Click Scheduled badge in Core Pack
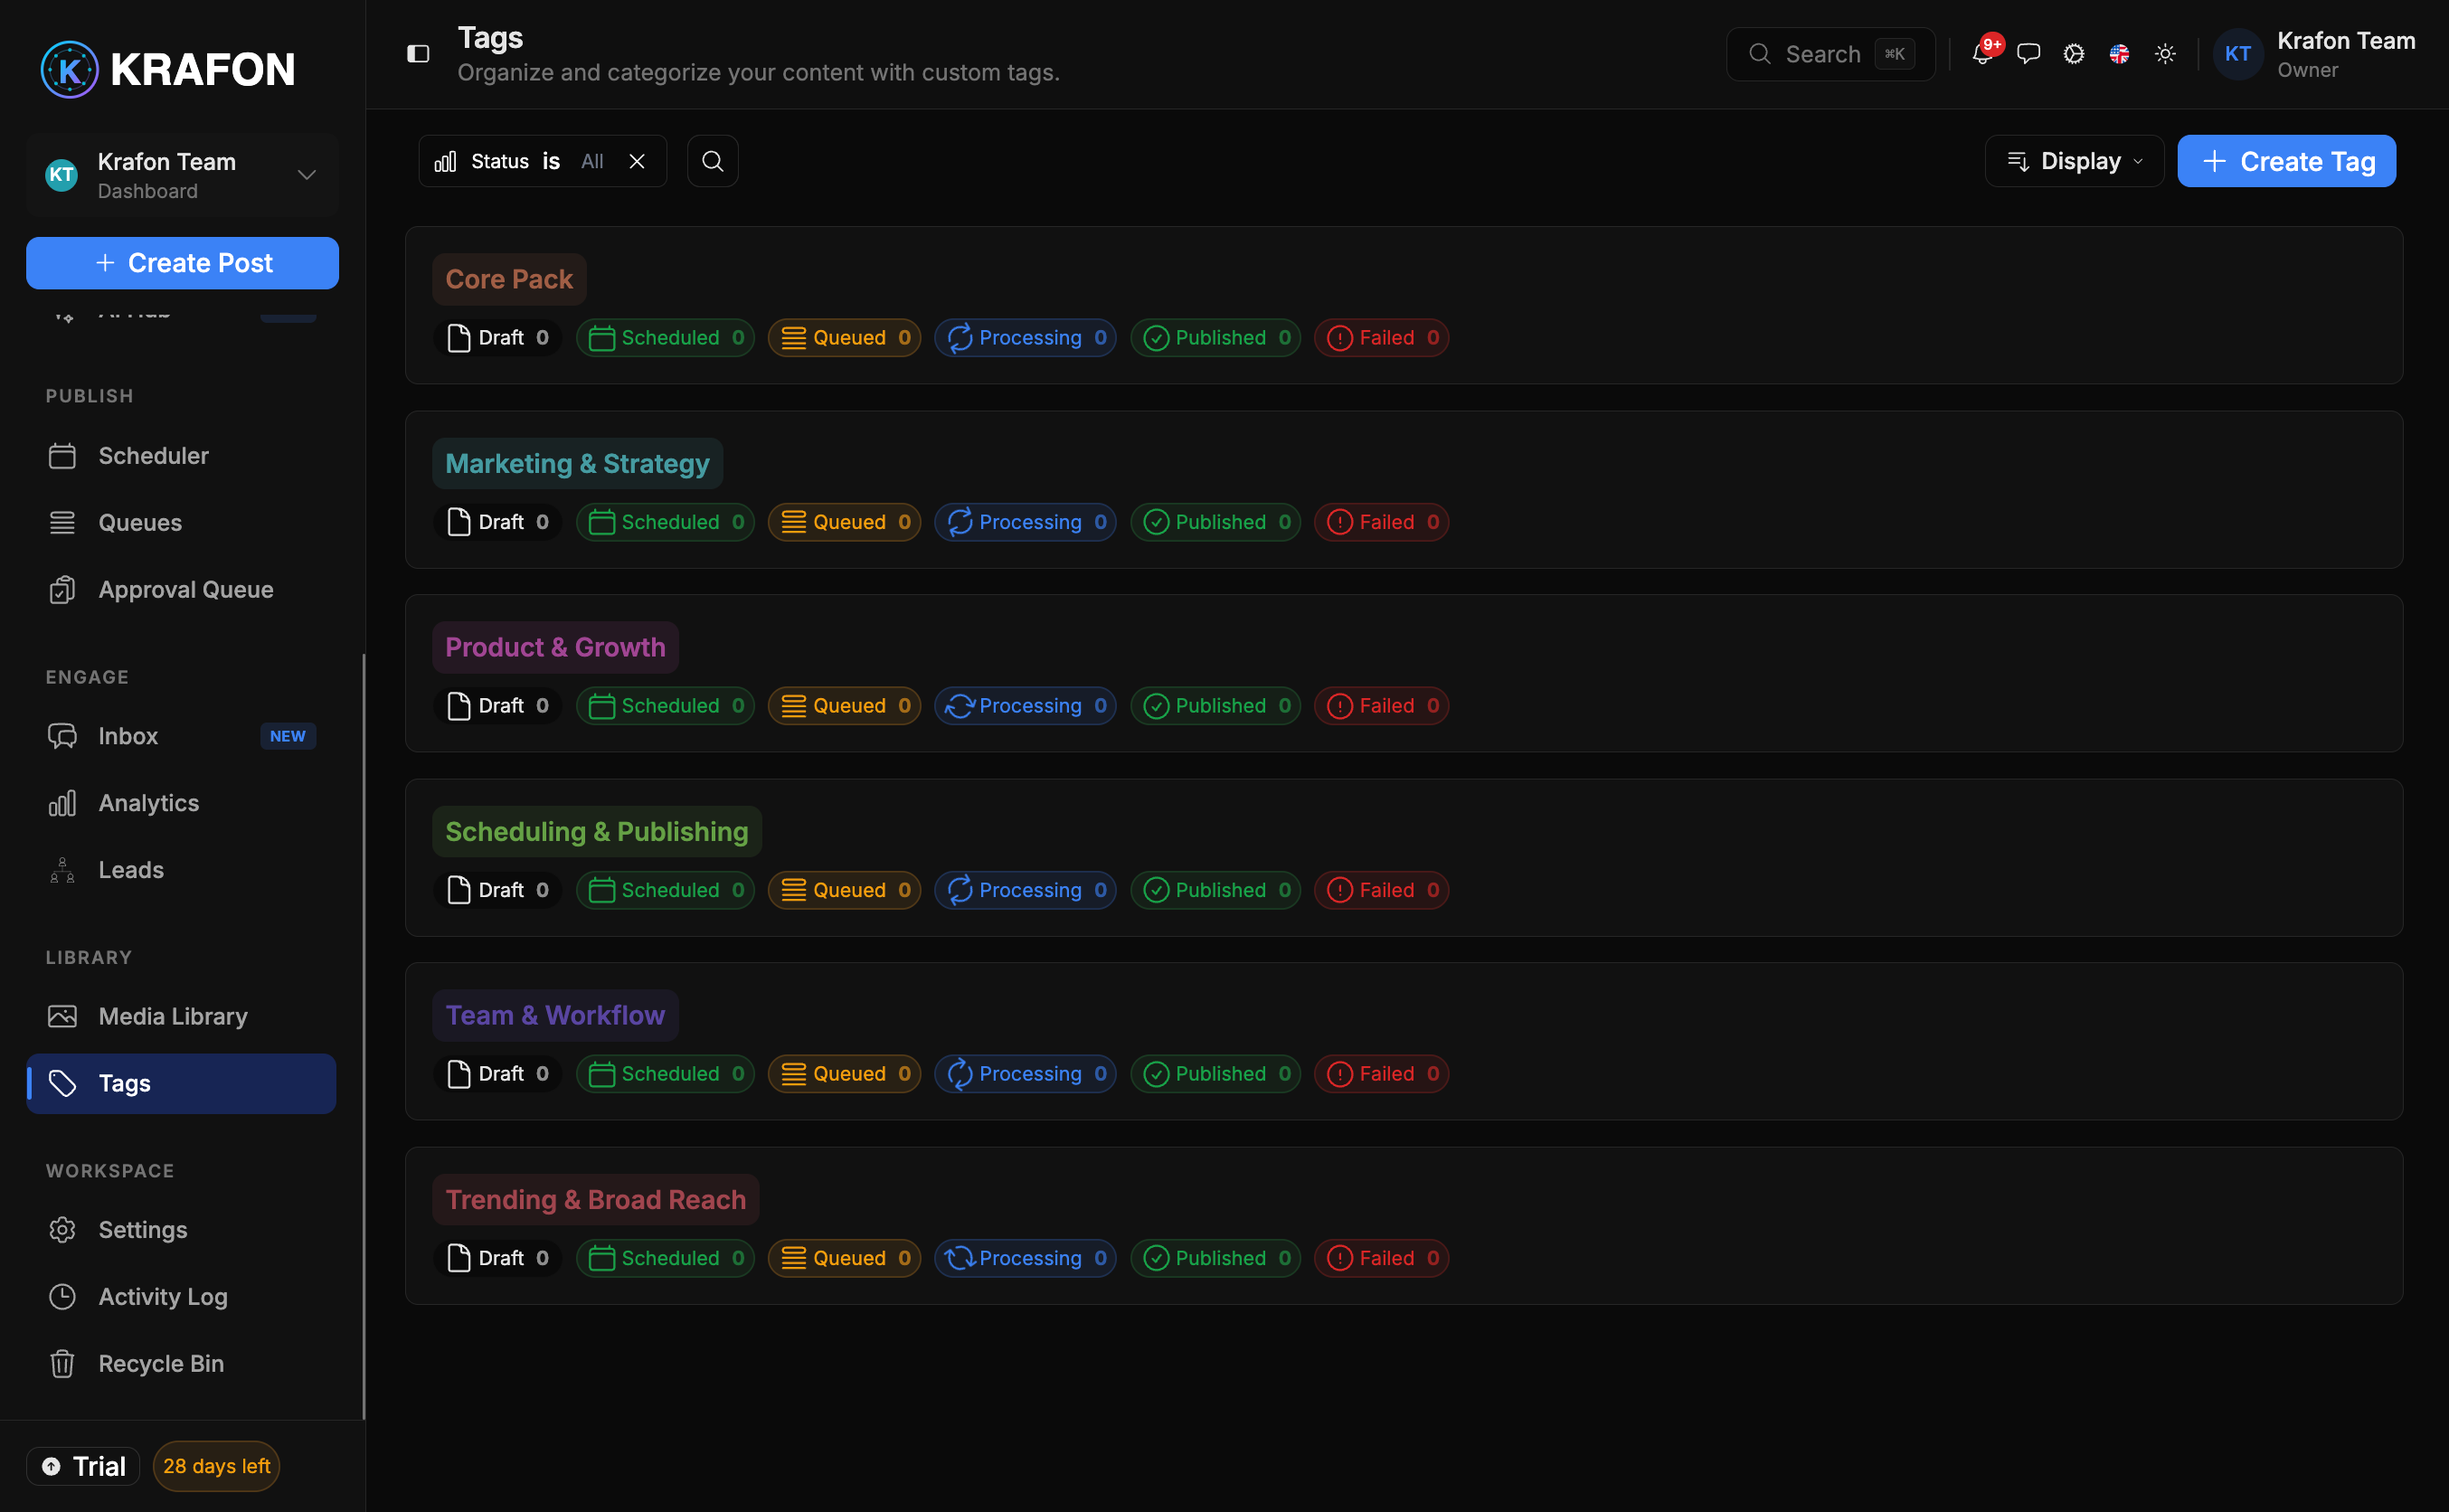This screenshot has width=2449, height=1512. click(x=665, y=338)
